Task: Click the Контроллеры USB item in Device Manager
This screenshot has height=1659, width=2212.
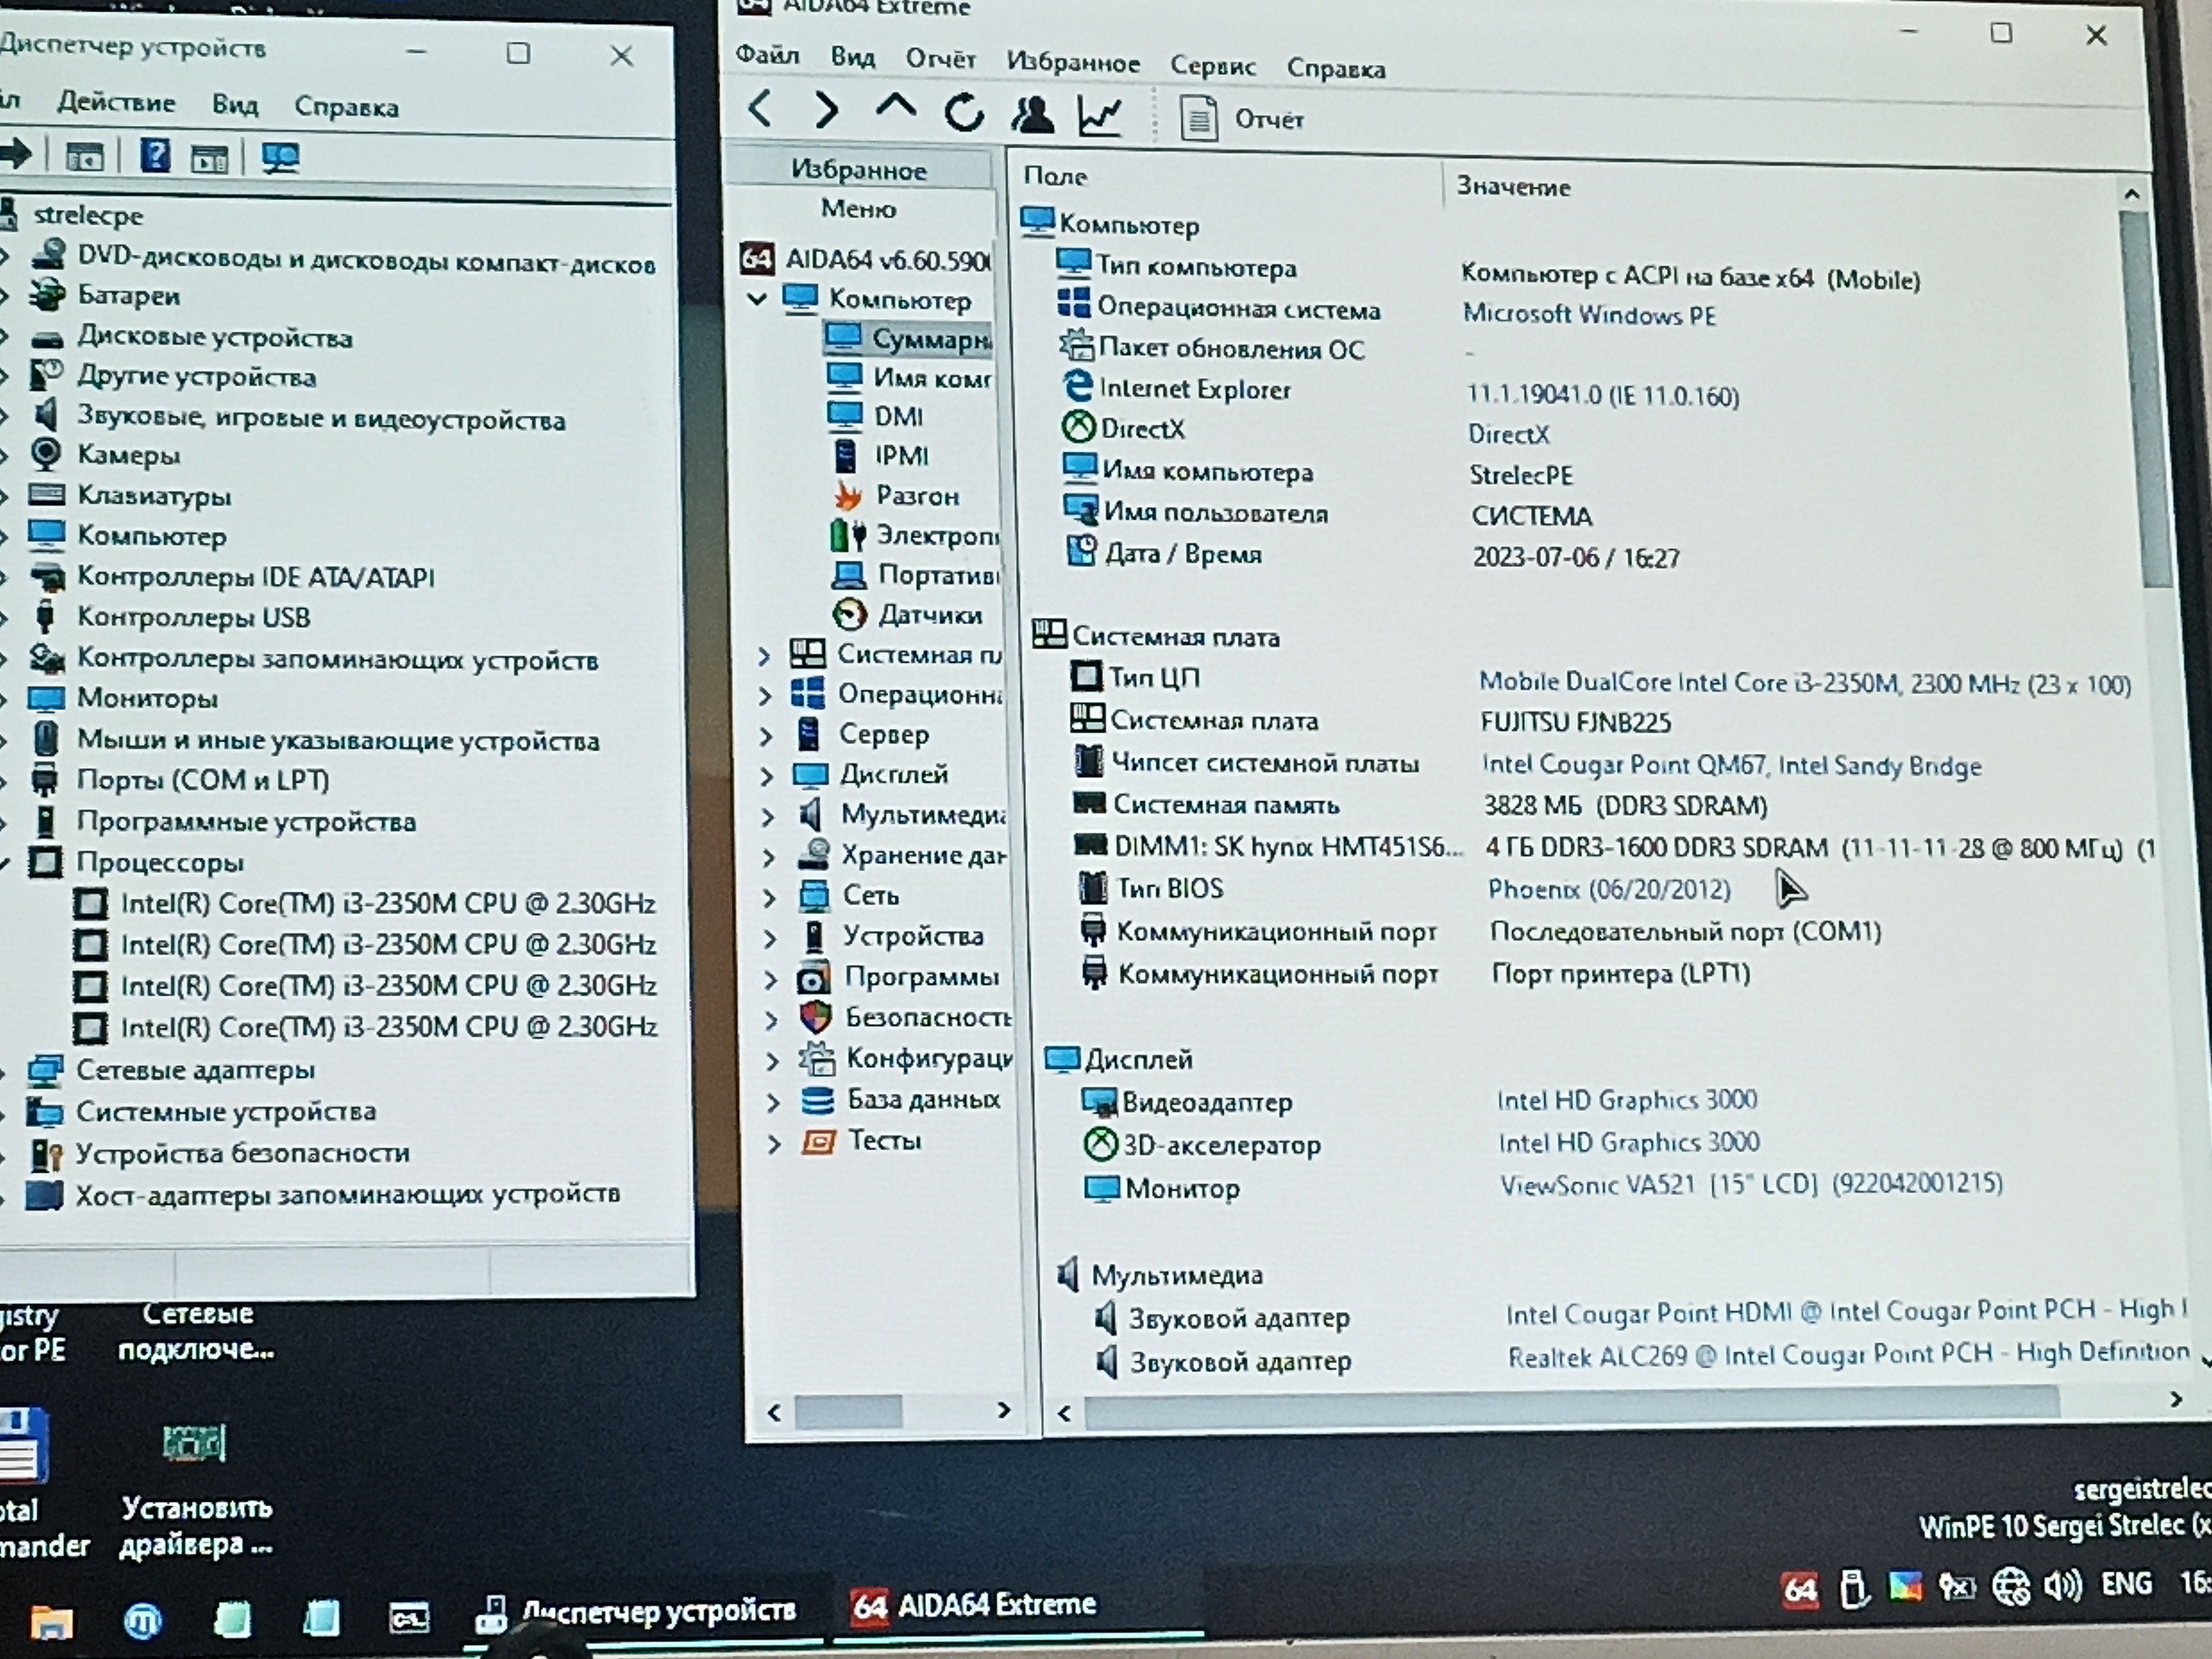Action: (194, 617)
